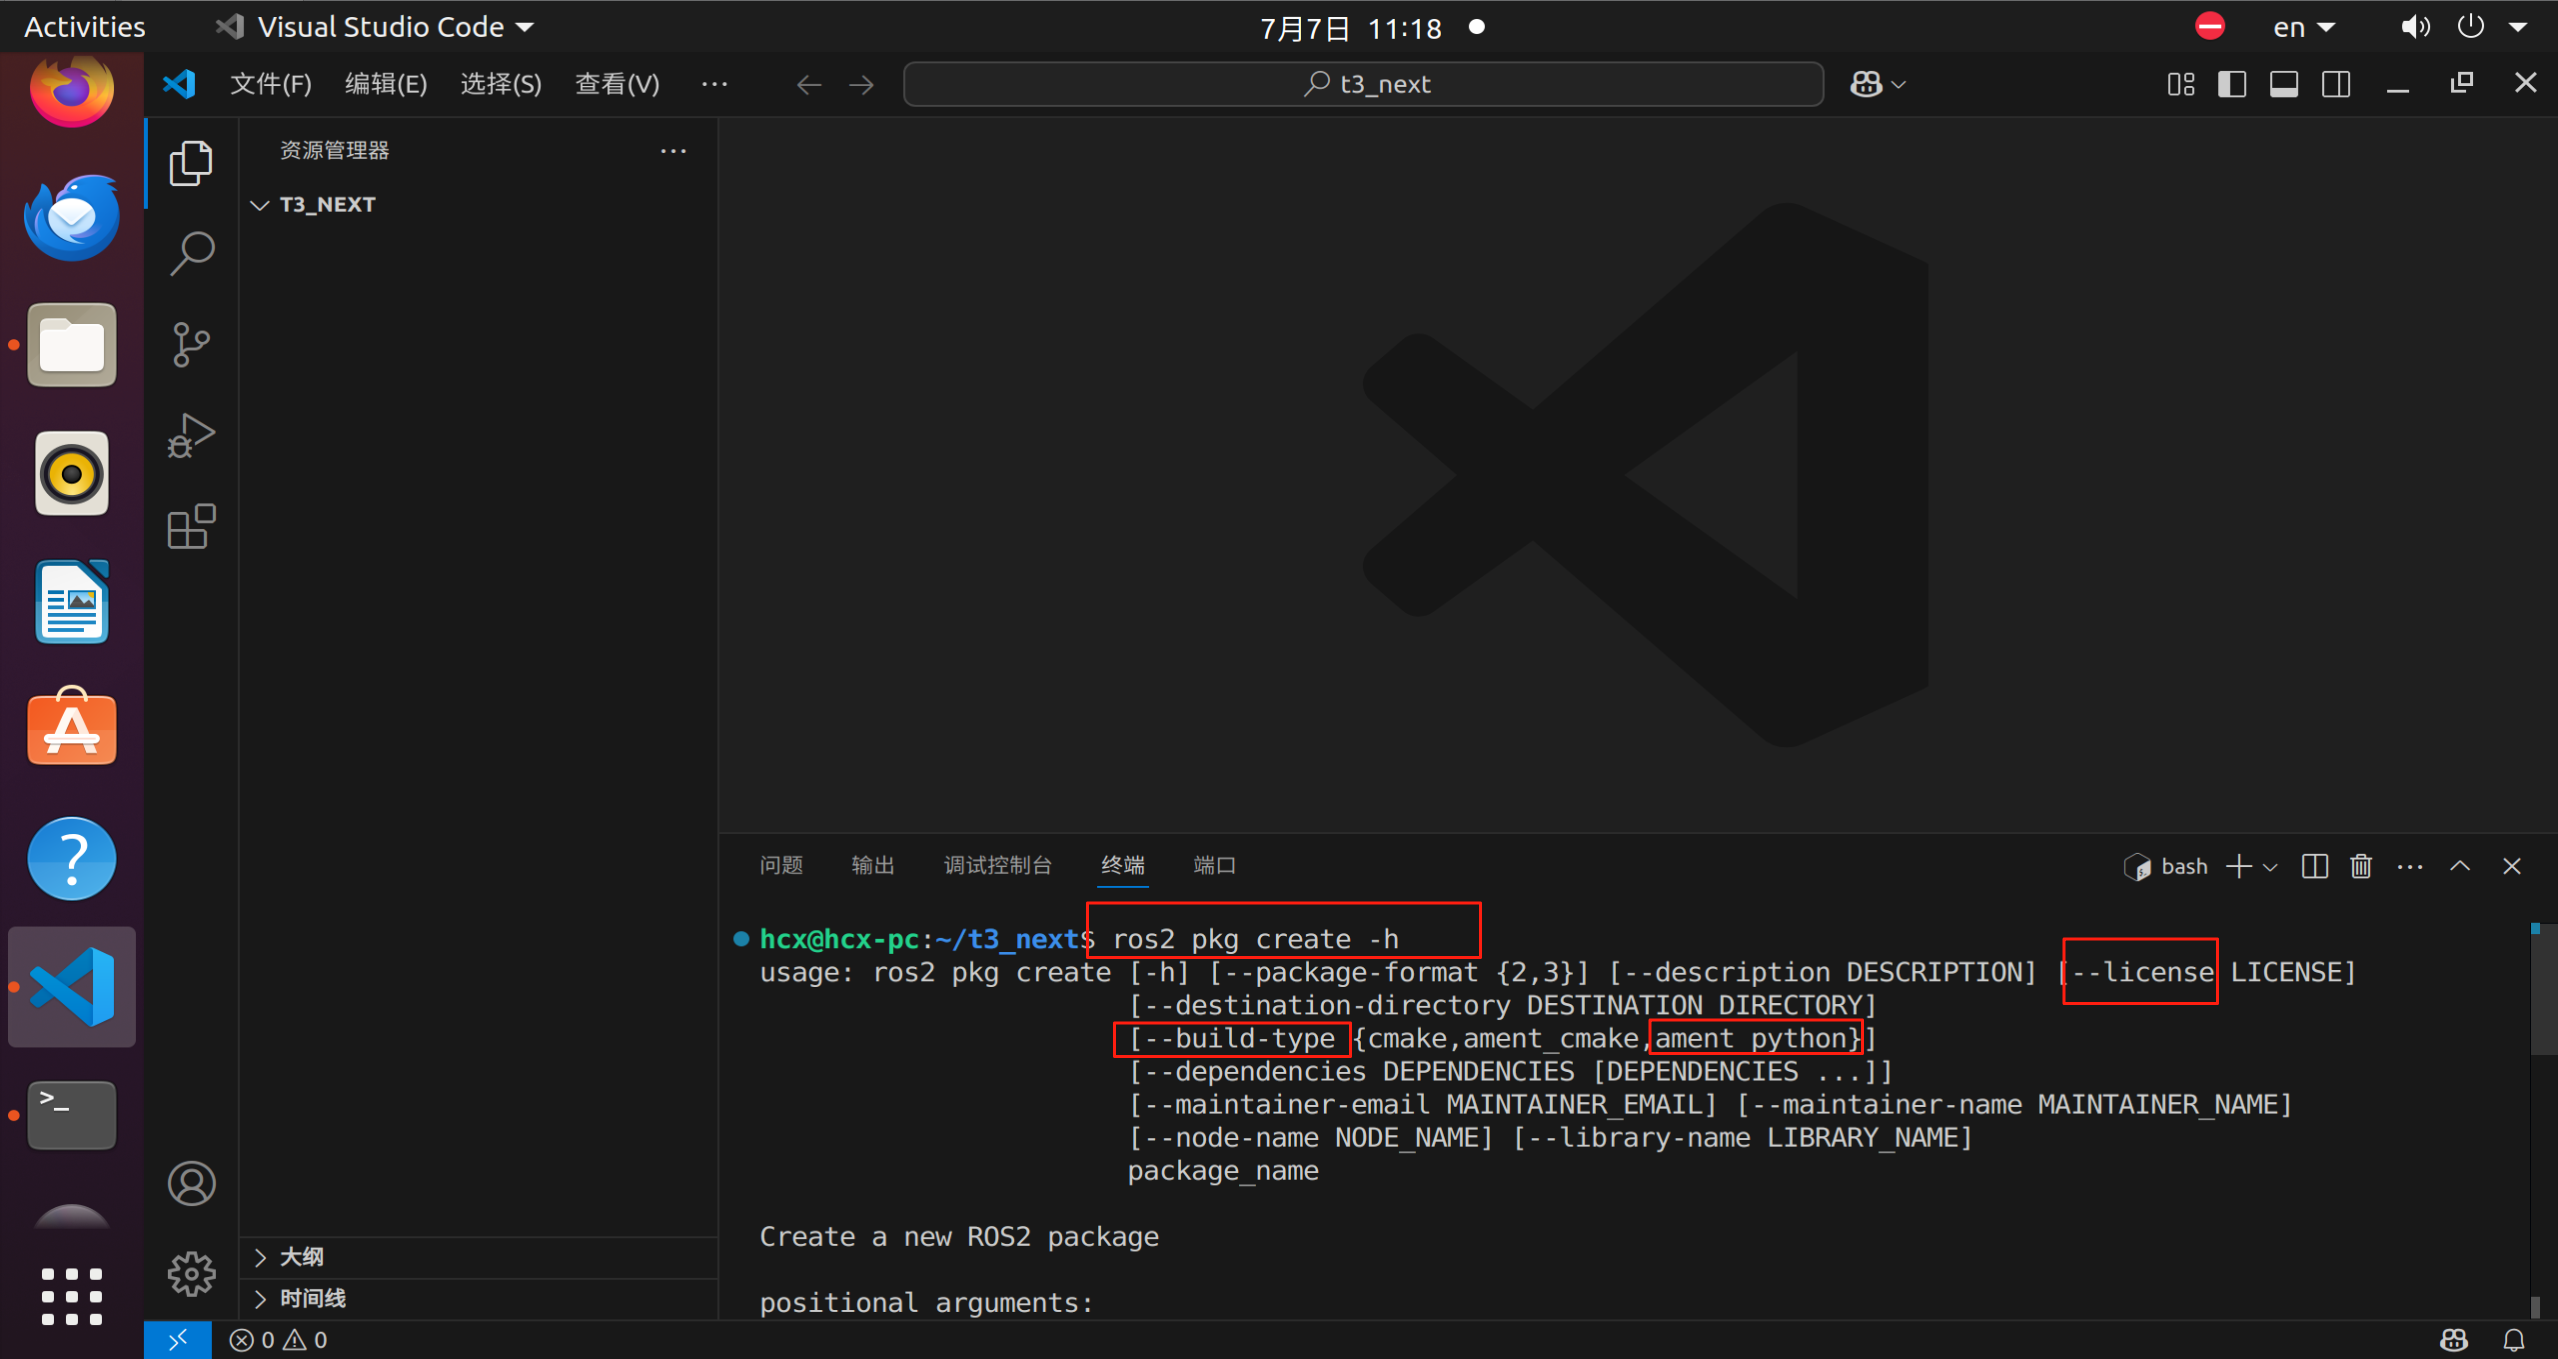Screen dimensions: 2558x1359
Task: Open the 查看(V) menu
Action: click(616, 84)
